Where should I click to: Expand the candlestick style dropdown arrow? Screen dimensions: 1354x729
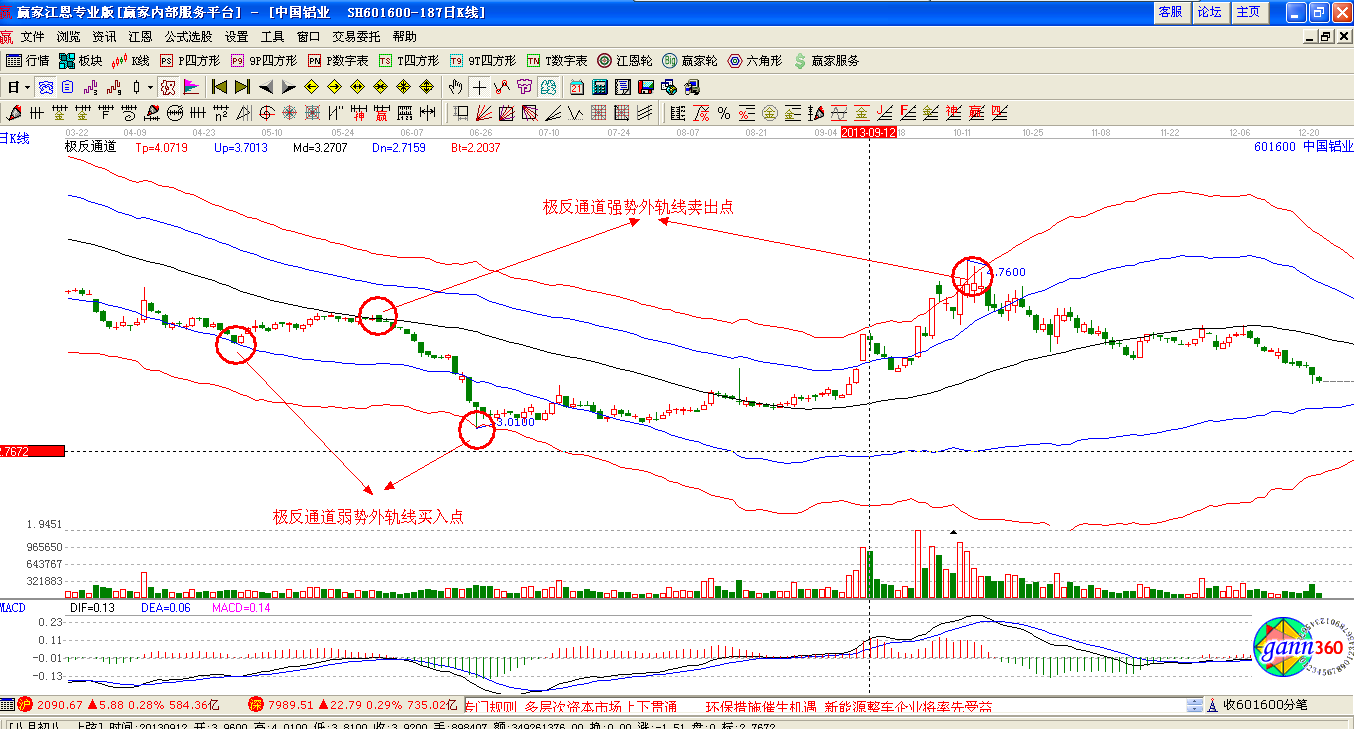click(x=150, y=87)
